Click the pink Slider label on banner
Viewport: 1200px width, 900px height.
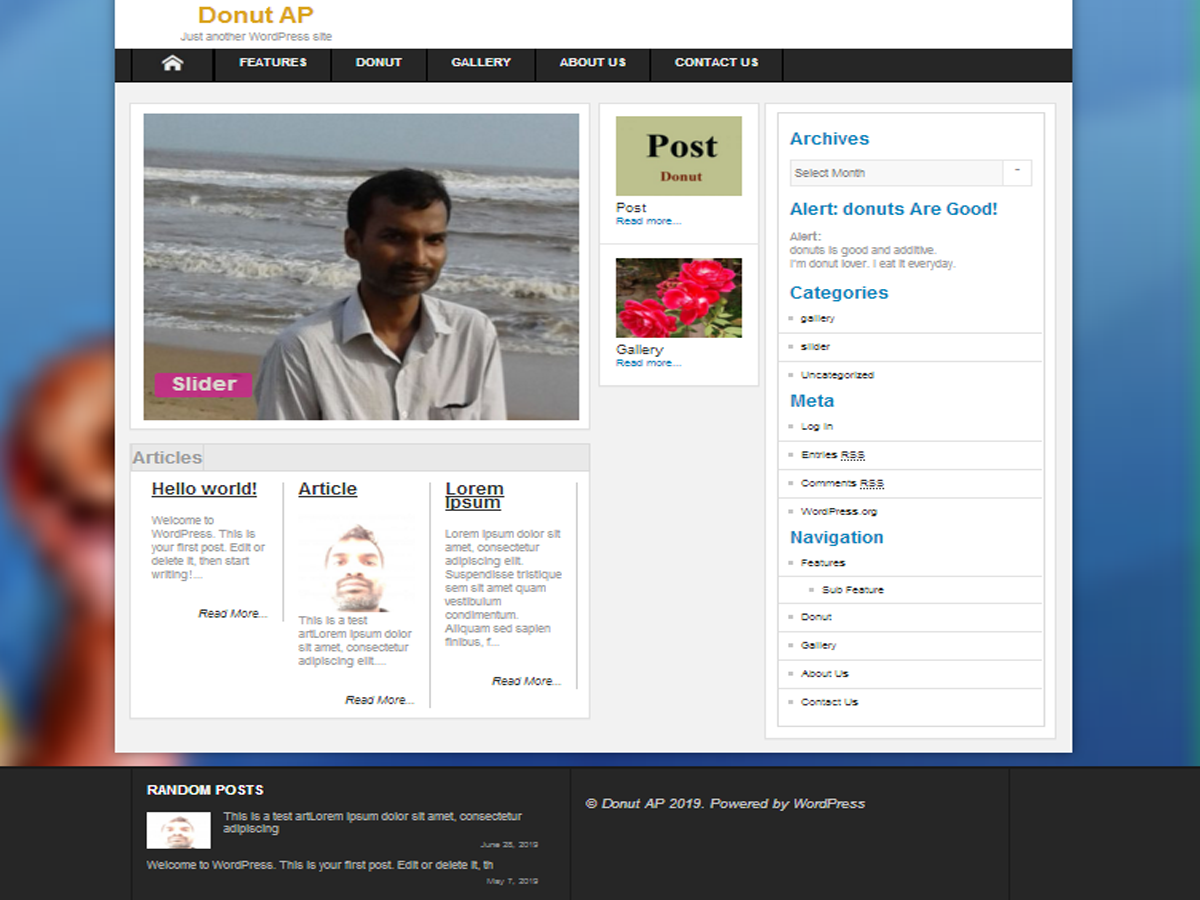(203, 384)
